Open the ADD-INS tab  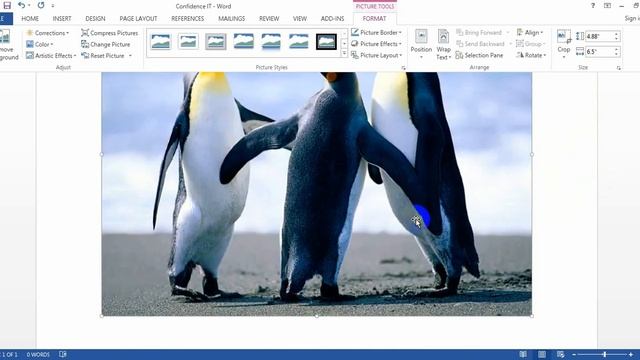click(x=332, y=19)
